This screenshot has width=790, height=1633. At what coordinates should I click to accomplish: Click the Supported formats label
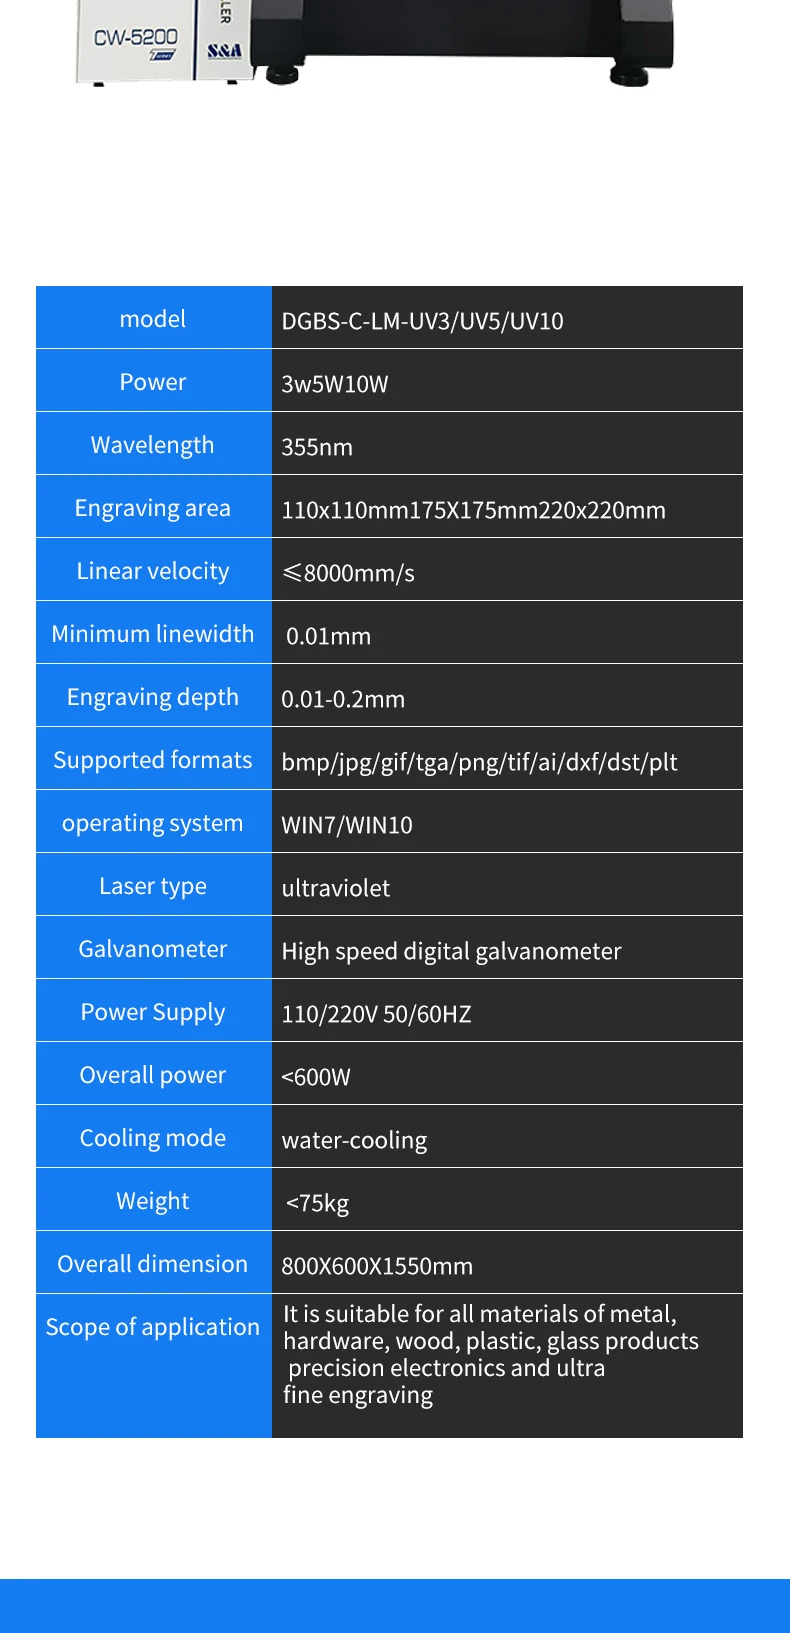pyautogui.click(x=153, y=760)
